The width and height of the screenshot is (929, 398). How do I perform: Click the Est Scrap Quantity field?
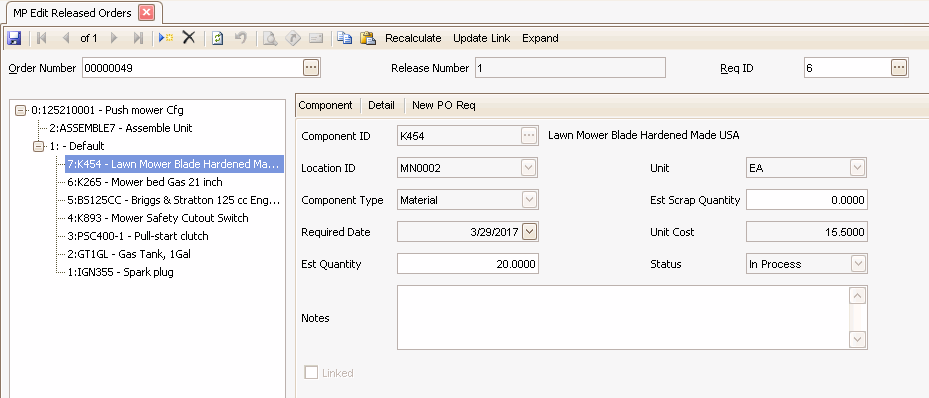806,200
